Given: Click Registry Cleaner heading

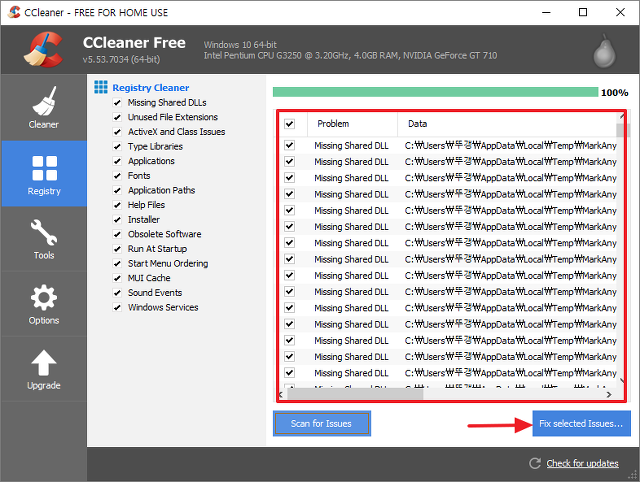Looking at the screenshot, I should [x=151, y=87].
